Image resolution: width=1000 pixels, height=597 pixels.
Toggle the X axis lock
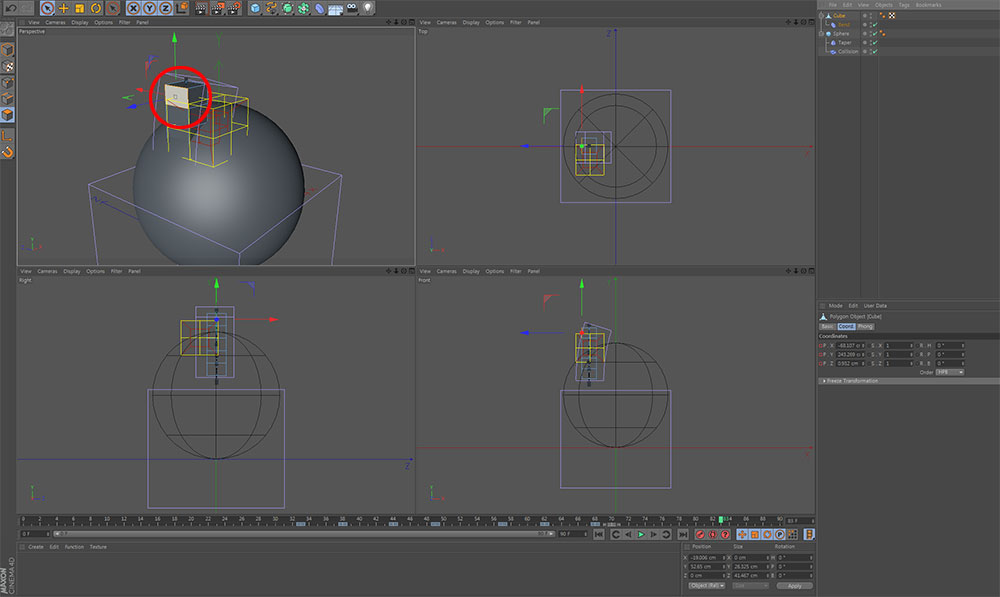(133, 8)
